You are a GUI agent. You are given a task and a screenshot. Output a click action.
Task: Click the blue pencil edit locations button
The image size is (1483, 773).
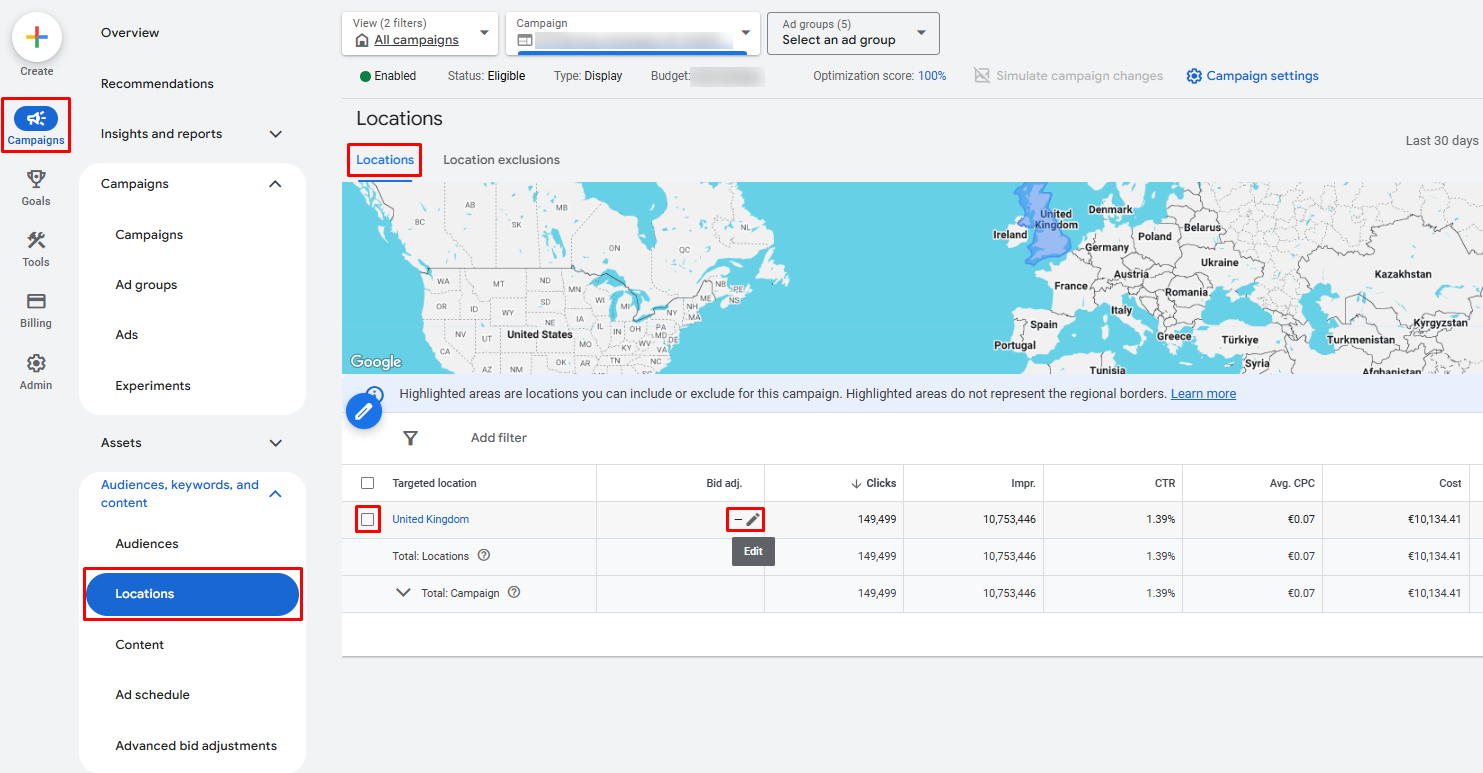click(x=364, y=411)
